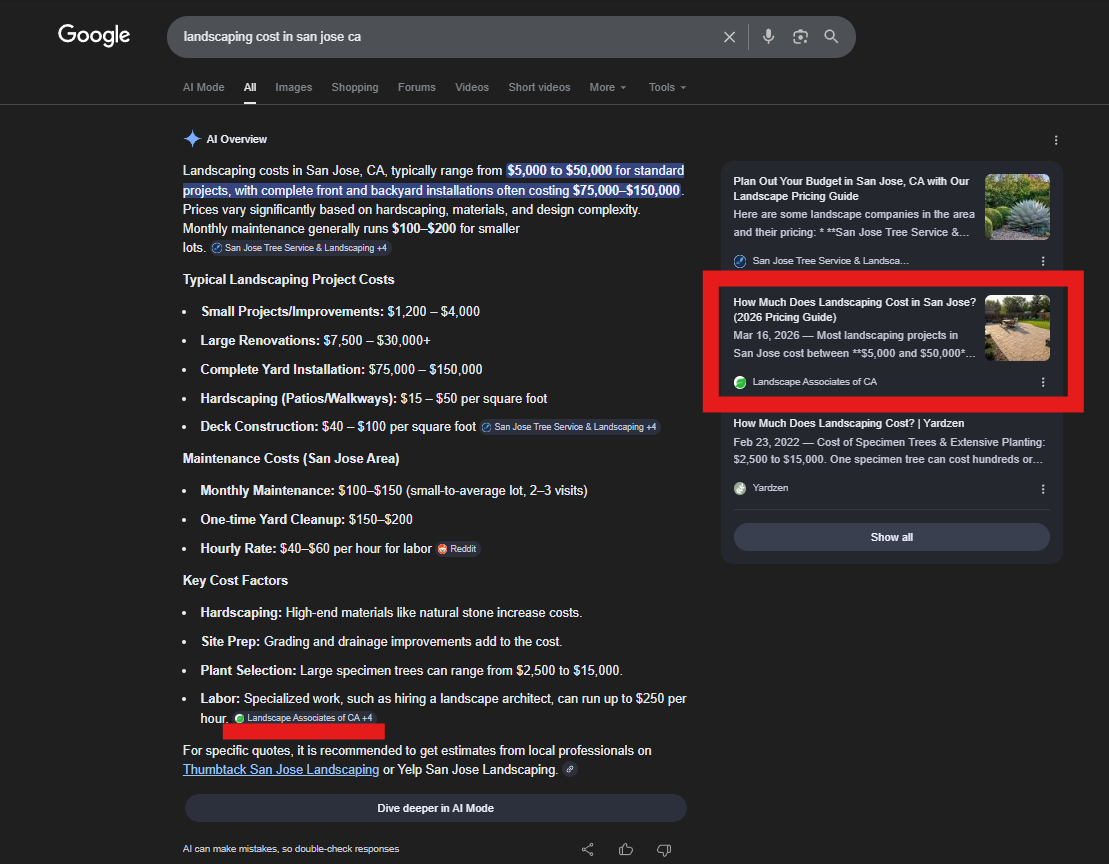Switch to AI Mode tab

coord(204,87)
